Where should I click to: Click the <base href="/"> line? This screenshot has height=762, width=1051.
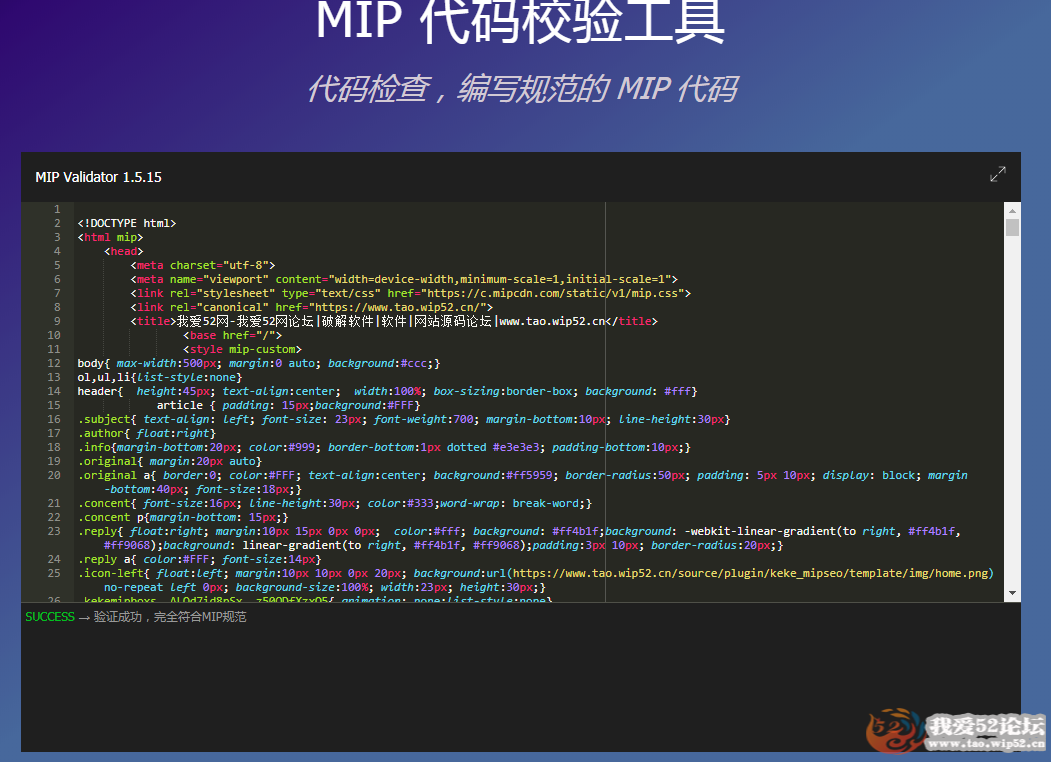point(233,336)
